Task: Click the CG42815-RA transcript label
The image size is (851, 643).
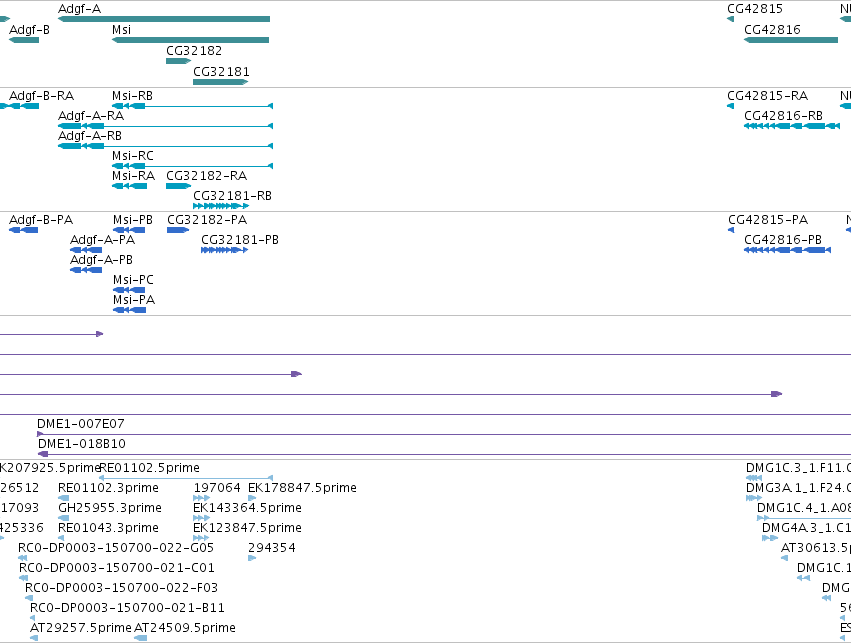Action: tap(767, 96)
